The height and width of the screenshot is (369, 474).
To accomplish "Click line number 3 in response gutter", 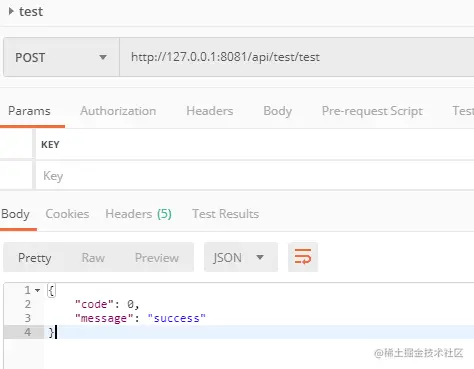I will 28,318.
